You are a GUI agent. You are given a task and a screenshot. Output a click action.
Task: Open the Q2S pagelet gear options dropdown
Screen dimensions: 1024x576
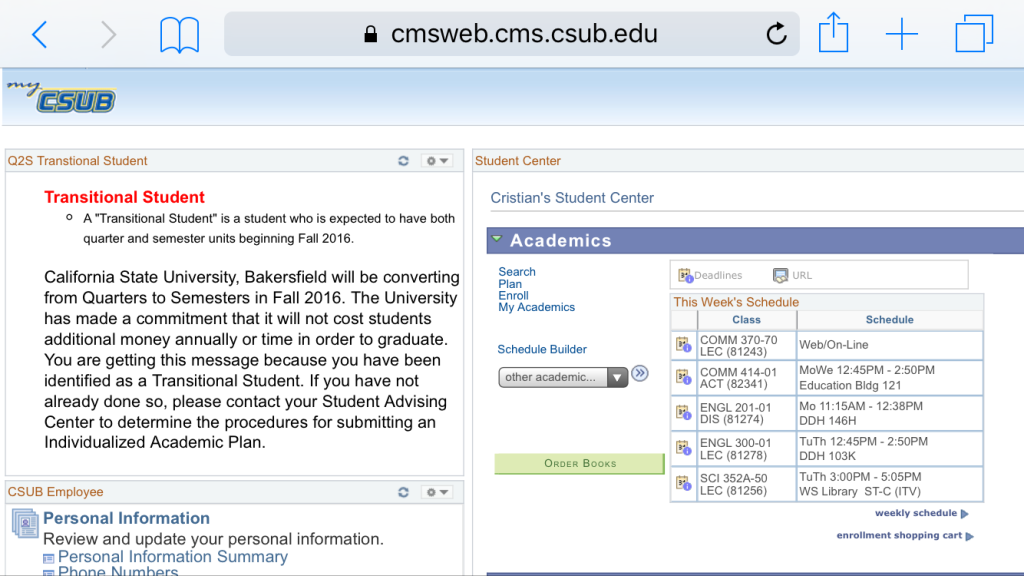tap(437, 161)
